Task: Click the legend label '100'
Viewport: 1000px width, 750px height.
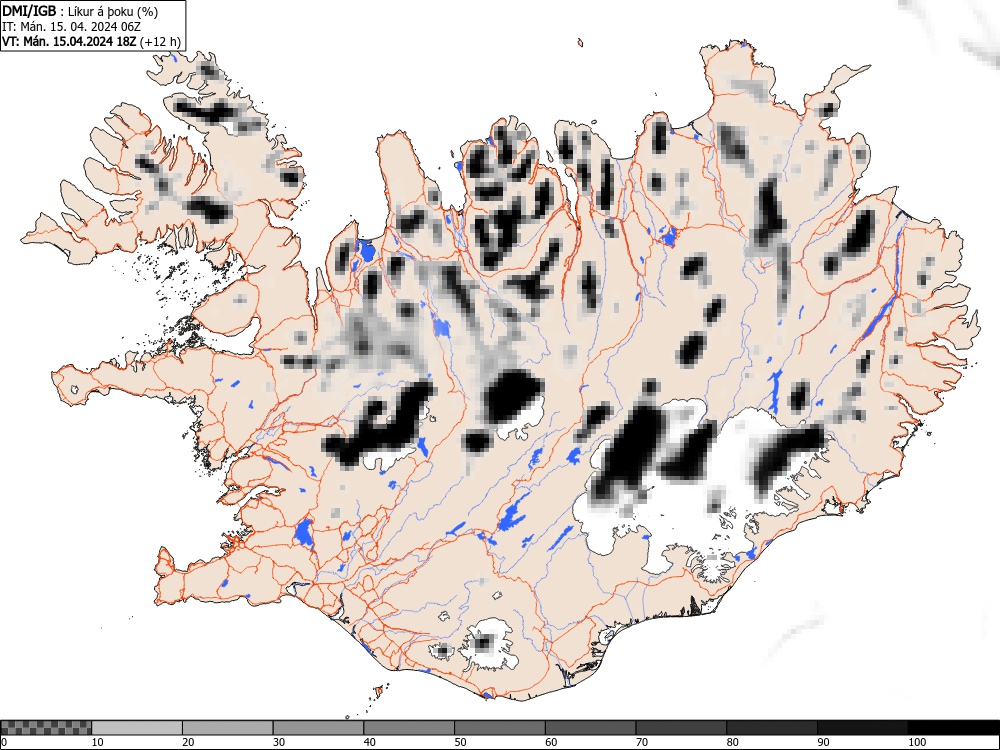Action: point(916,742)
